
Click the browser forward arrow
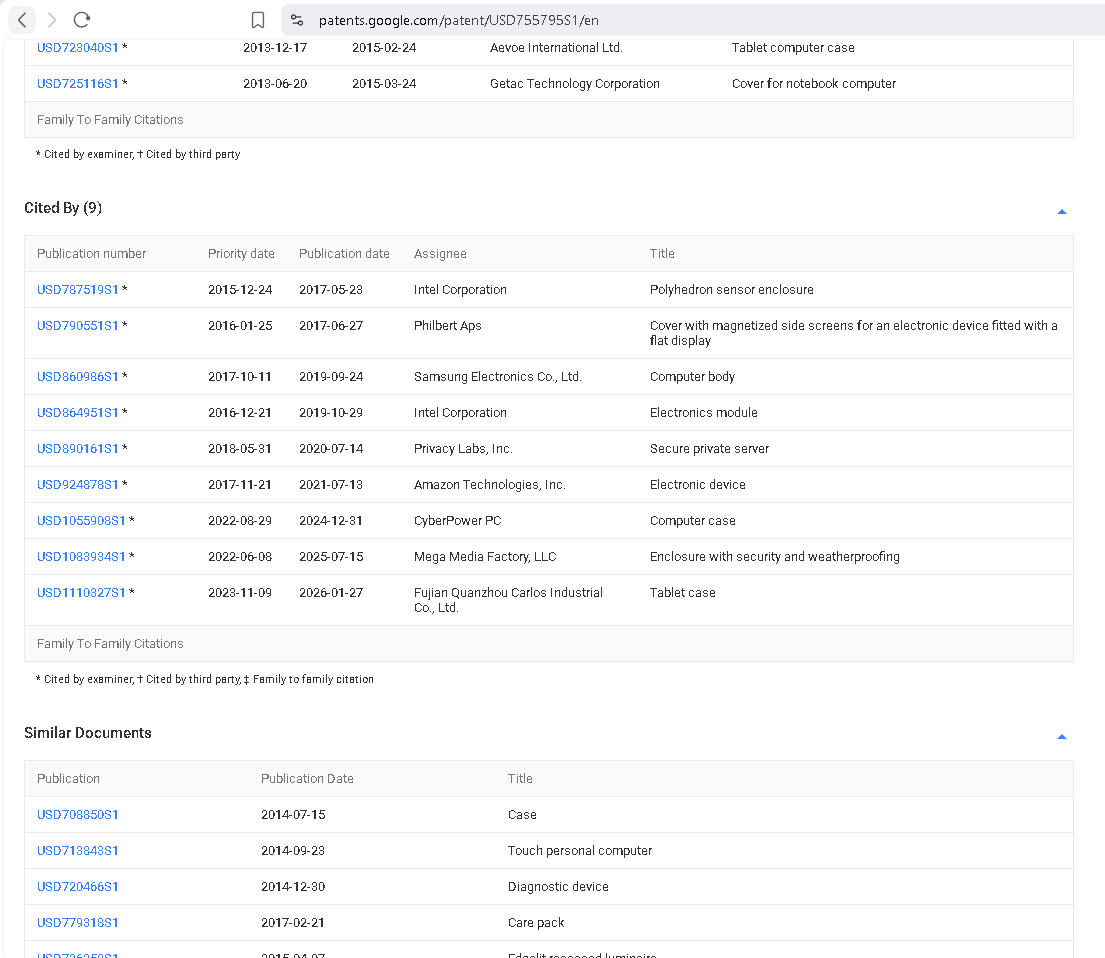pos(52,20)
